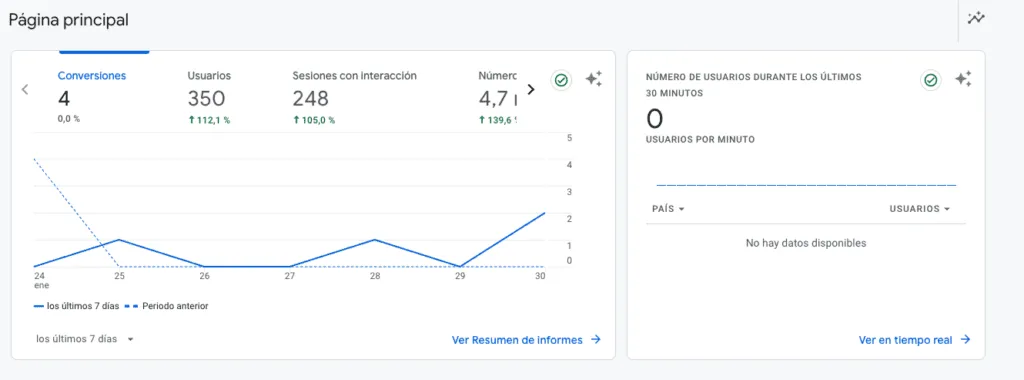Open the sparkle insights icon on realtime card
The height and width of the screenshot is (380, 1024).
pos(963,80)
